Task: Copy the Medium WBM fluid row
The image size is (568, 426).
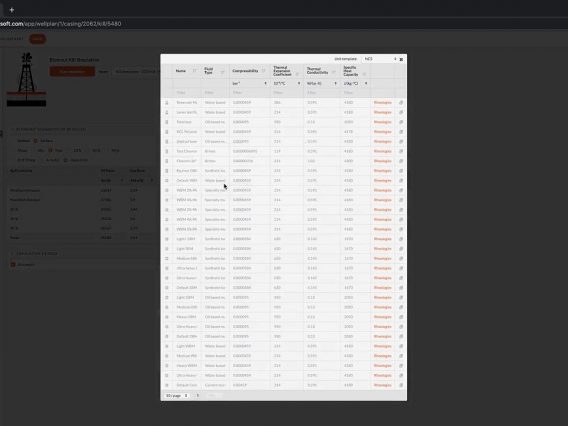Action: point(401,356)
